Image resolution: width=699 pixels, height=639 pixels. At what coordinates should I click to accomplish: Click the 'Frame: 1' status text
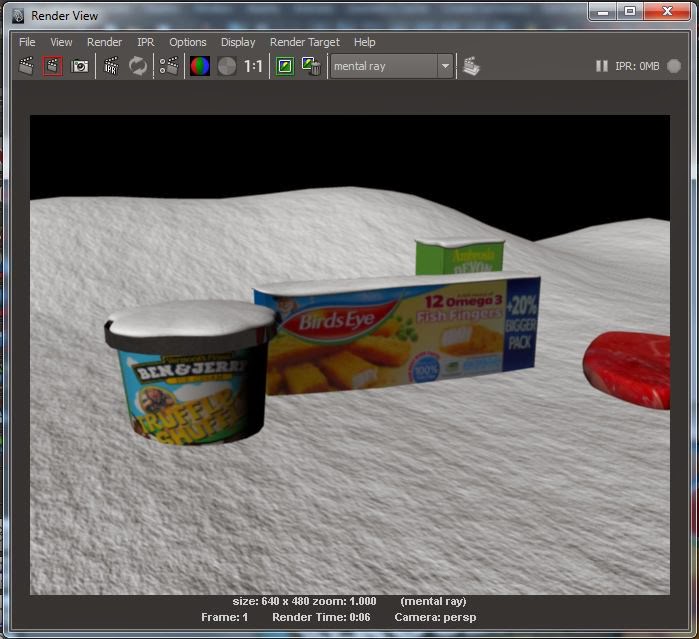[224, 617]
